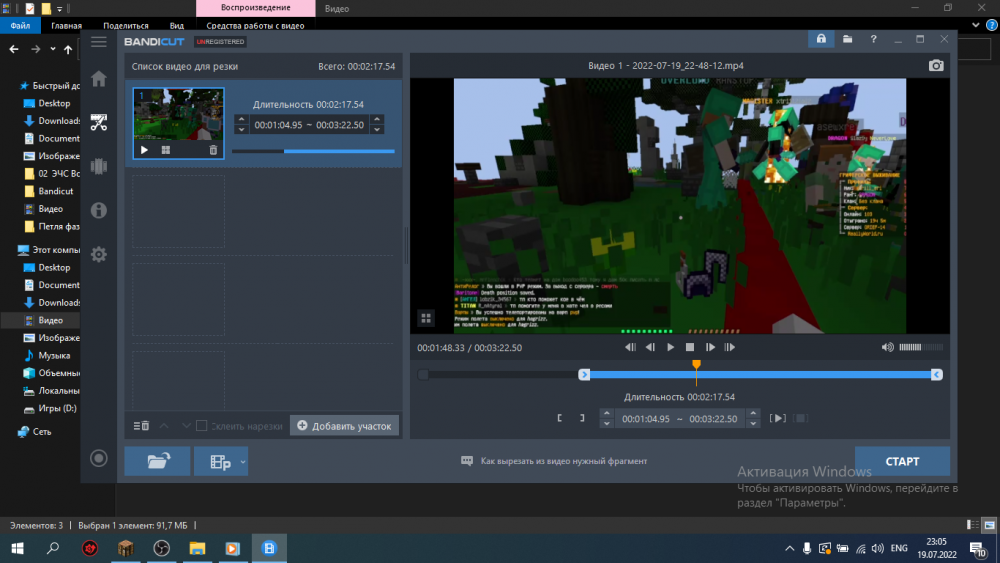This screenshot has width=1000, height=563.
Task: Click the blue timeline range bar
Action: (760, 375)
